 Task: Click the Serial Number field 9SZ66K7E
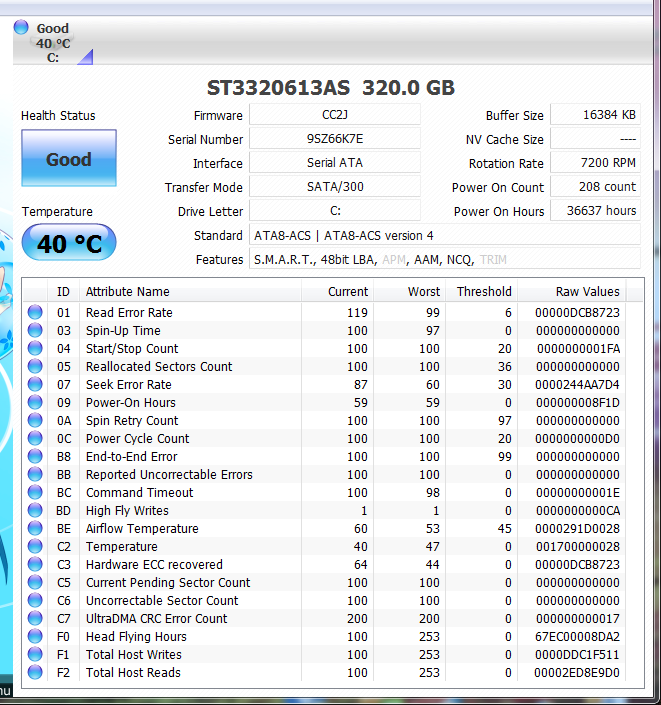point(335,138)
